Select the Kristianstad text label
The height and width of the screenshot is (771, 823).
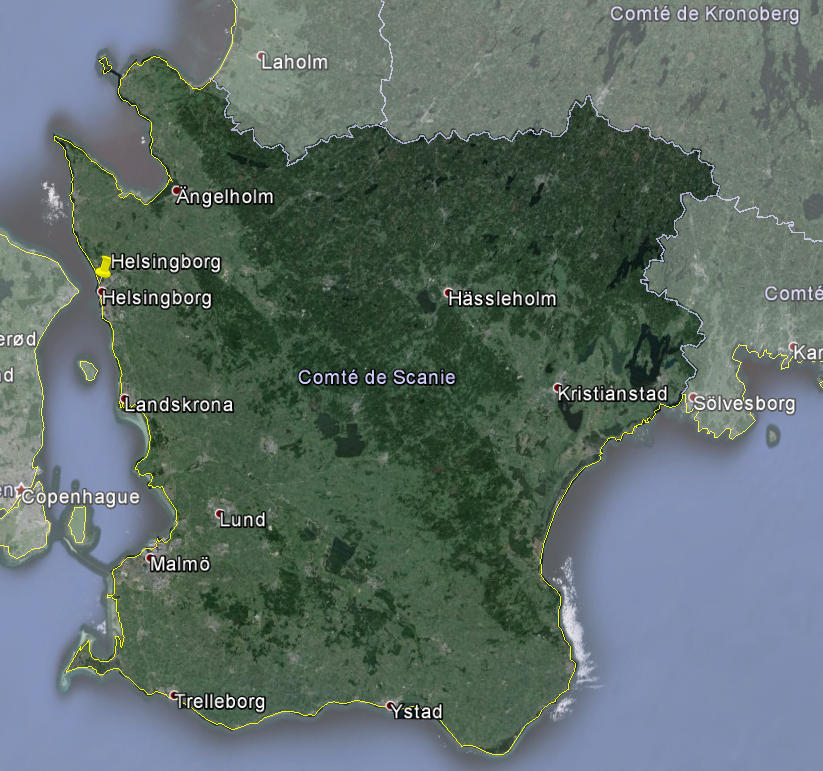tap(613, 394)
